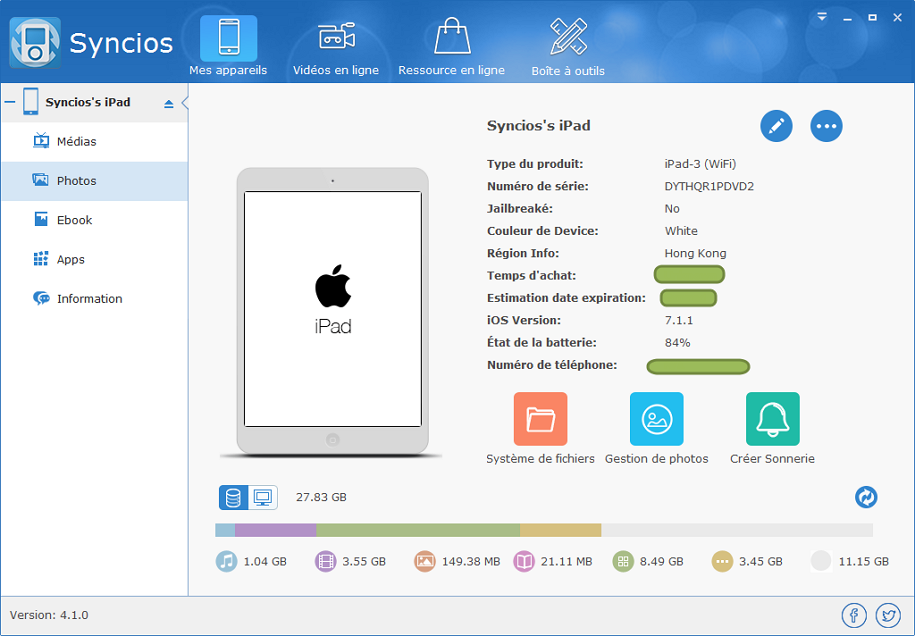Click the green apps segment of storage bar
Viewport: 915px width, 636px height.
418,530
